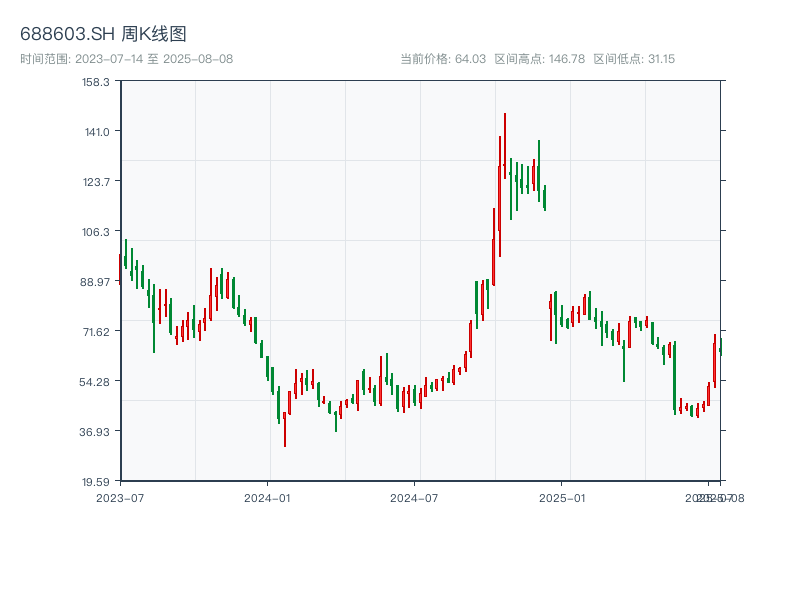
Task: Select the 88.97 y-axis tick label
Action: coord(96,282)
